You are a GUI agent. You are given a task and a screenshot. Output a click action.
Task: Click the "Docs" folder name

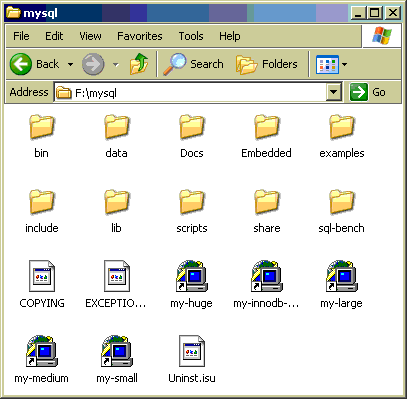(x=192, y=153)
